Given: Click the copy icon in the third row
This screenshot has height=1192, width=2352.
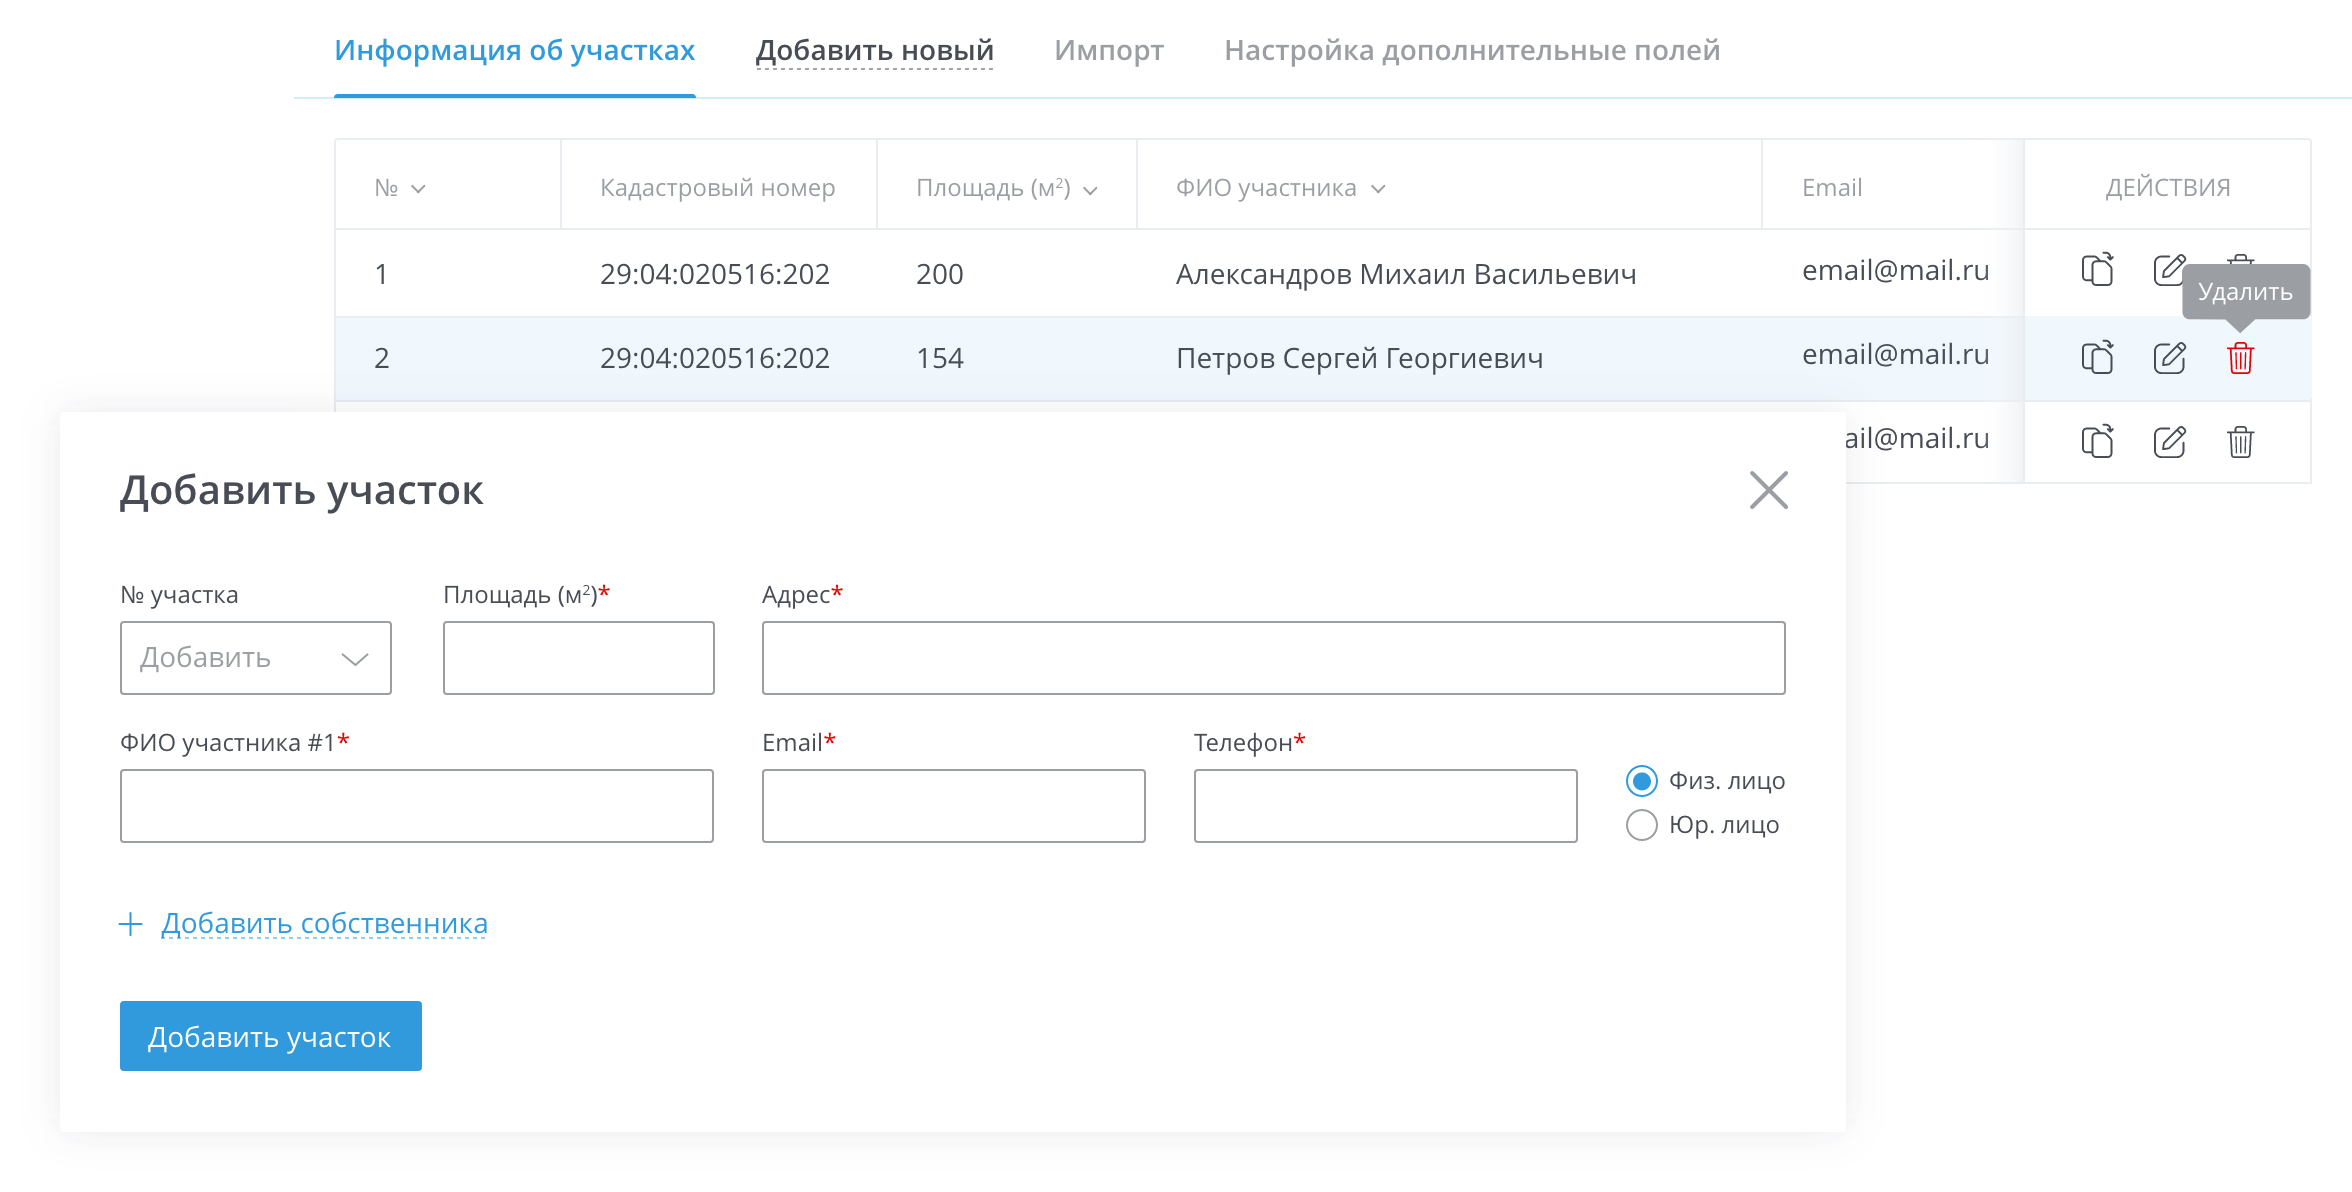Looking at the screenshot, I should coord(2097,441).
